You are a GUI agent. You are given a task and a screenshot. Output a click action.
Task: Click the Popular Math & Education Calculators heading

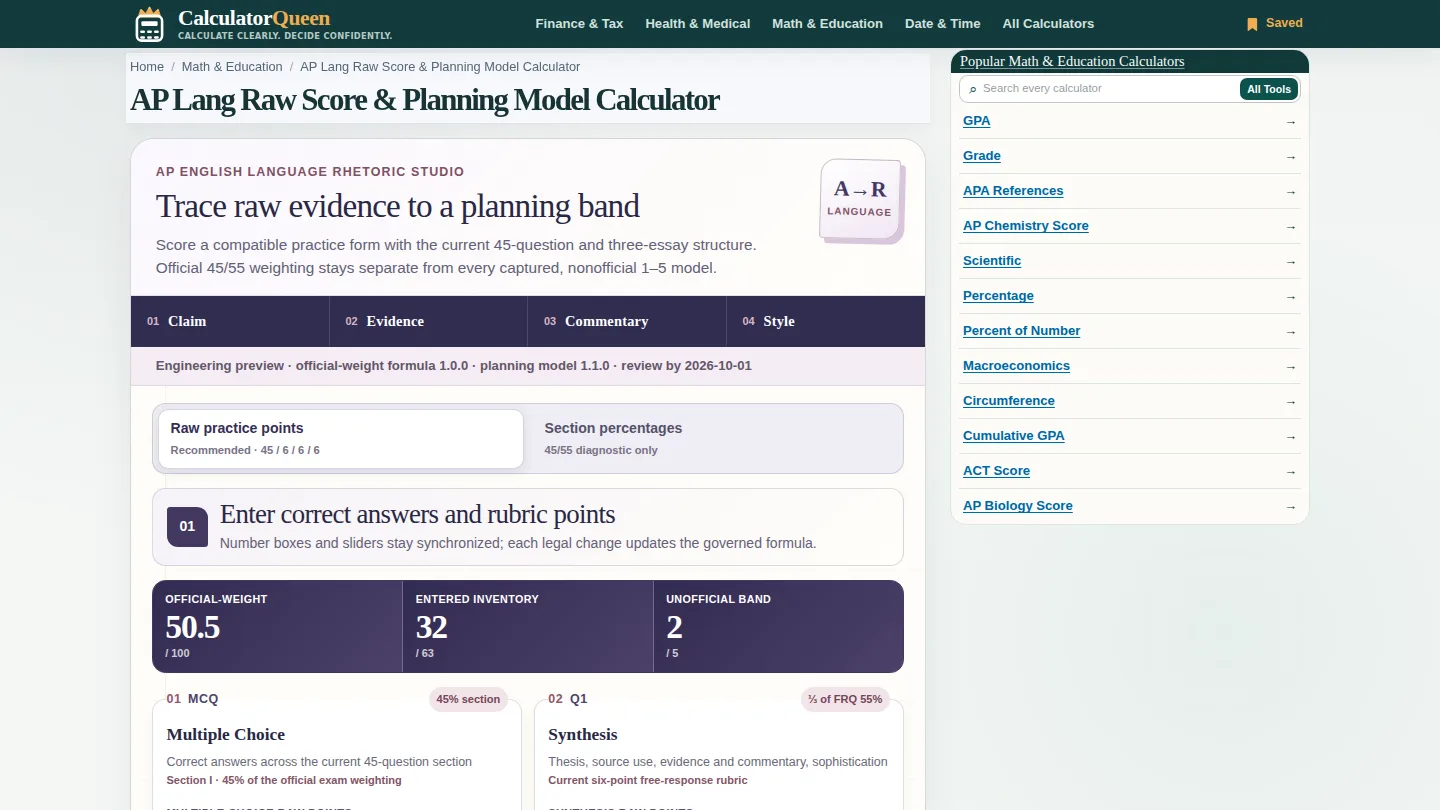pos(1072,62)
